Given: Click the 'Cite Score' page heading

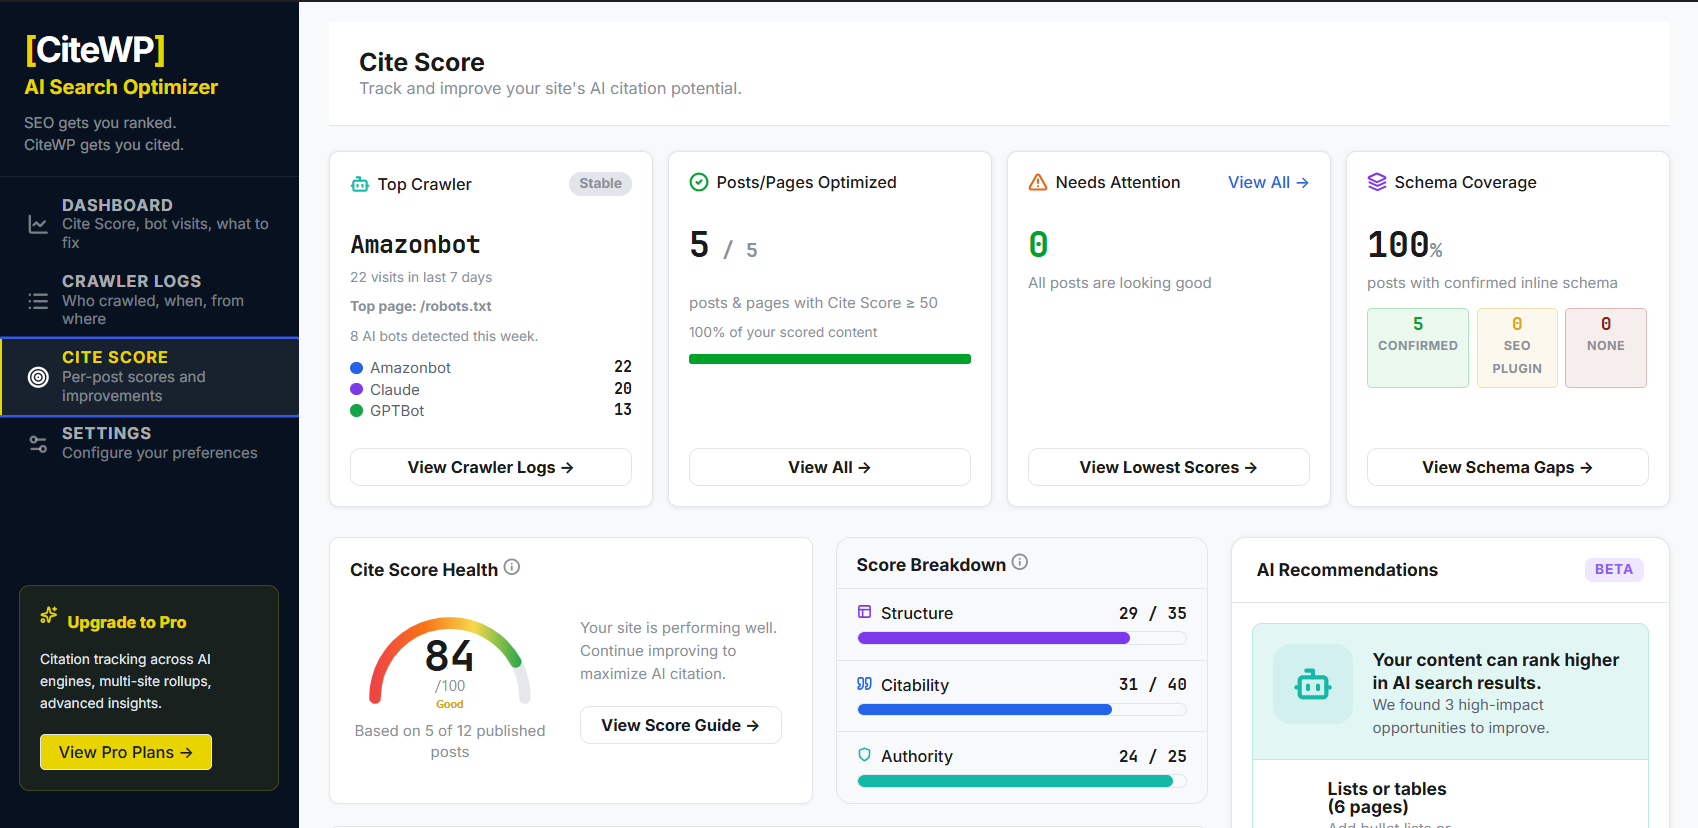Looking at the screenshot, I should tap(422, 62).
